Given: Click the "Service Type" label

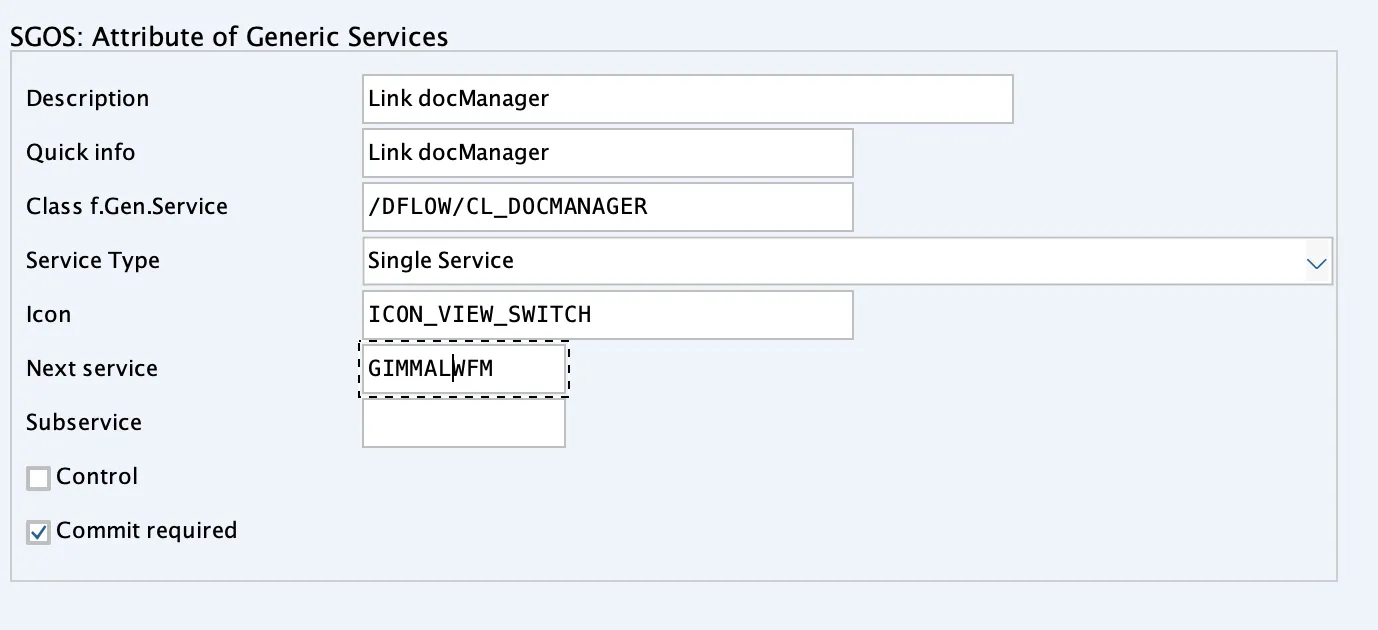Looking at the screenshot, I should point(93,261).
